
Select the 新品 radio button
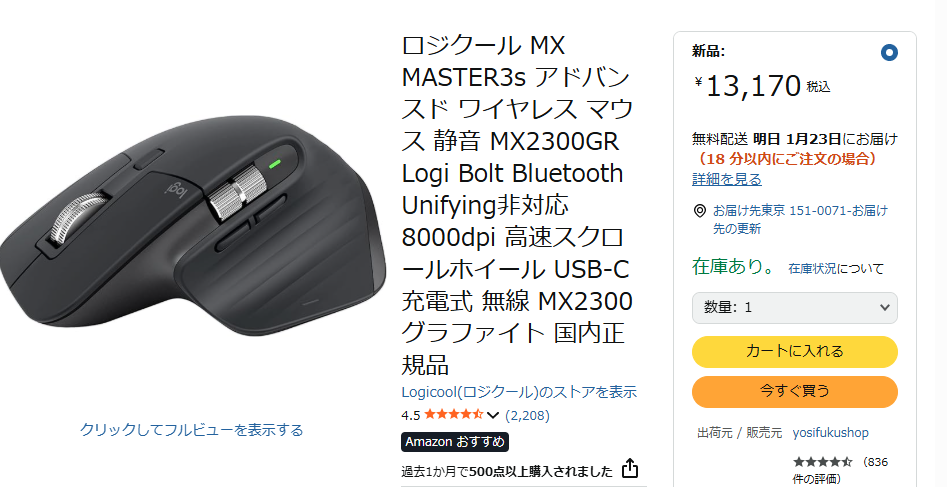pyautogui.click(x=889, y=53)
